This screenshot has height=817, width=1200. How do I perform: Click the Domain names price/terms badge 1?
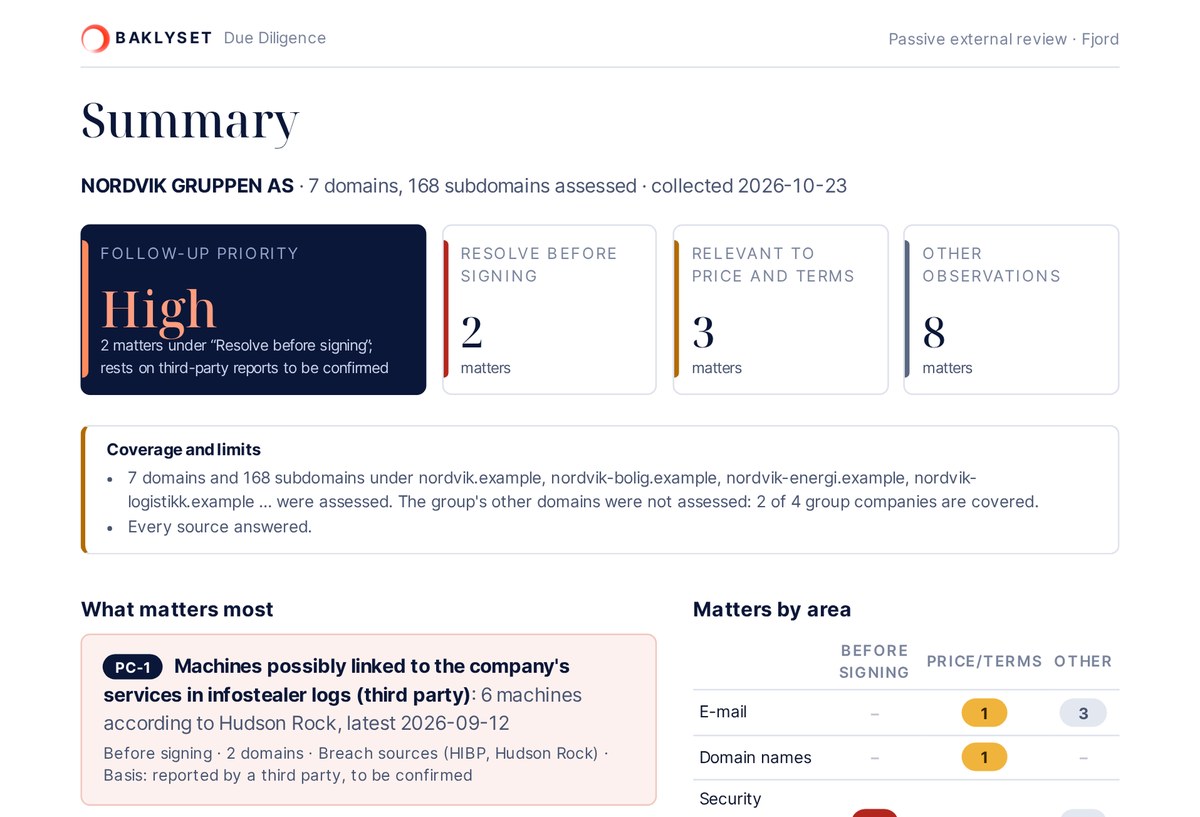[984, 758]
